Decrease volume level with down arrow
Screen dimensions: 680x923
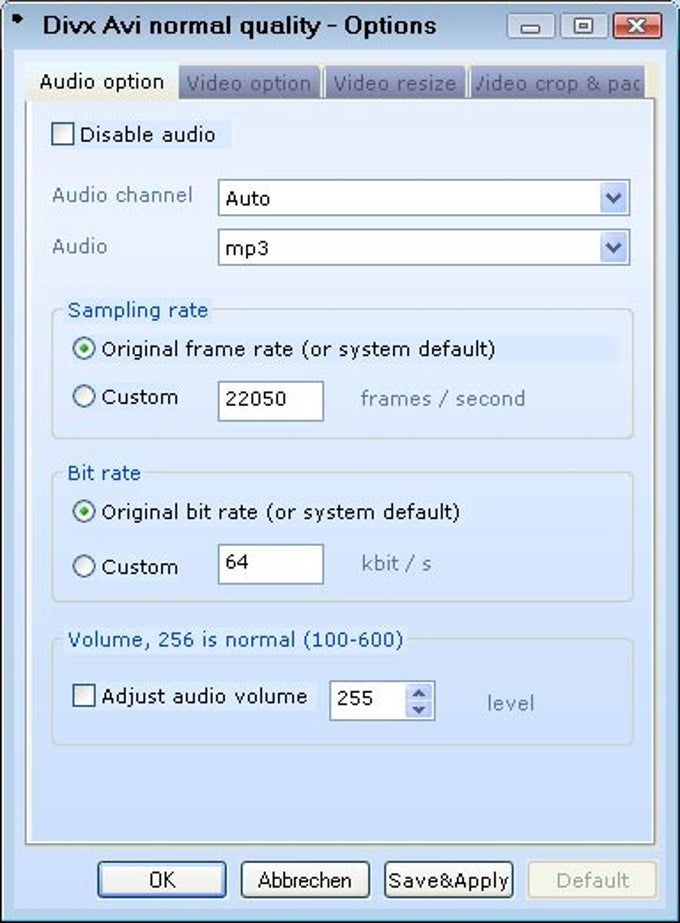419,709
